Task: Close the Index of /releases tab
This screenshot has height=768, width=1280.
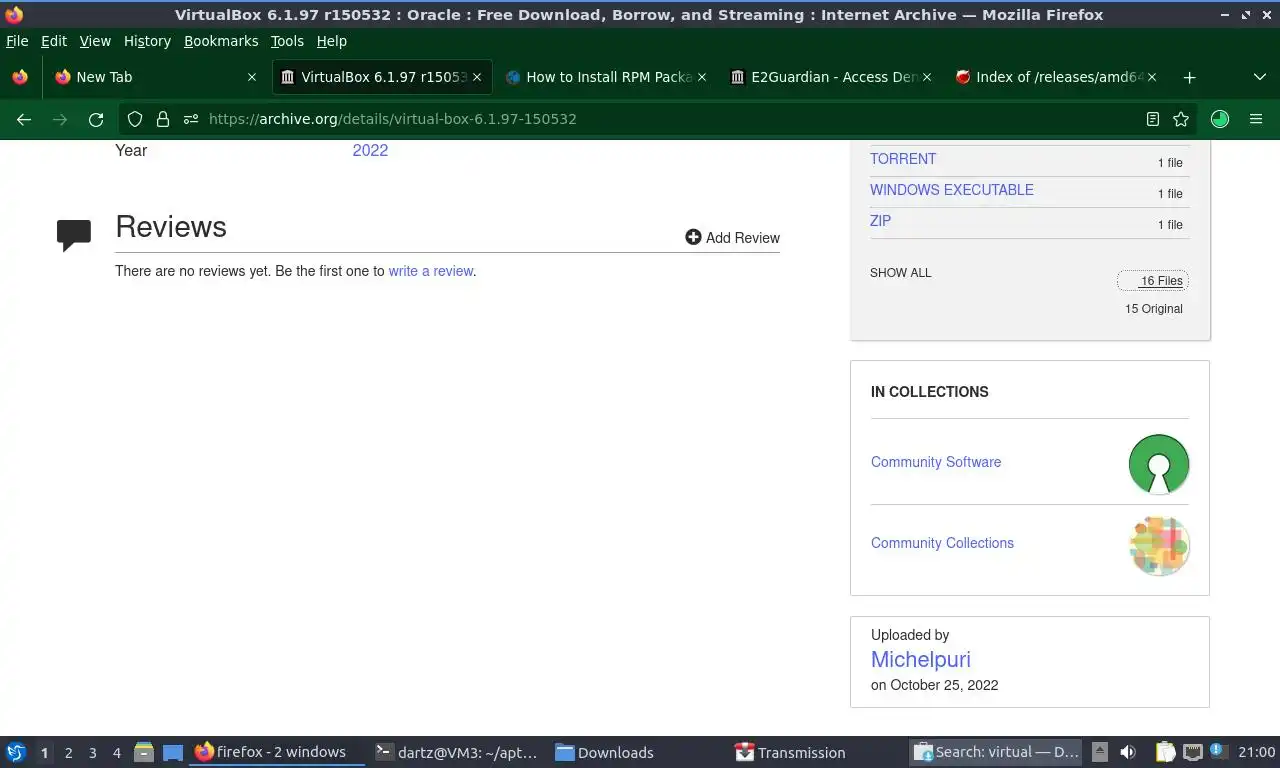Action: coord(1152,77)
